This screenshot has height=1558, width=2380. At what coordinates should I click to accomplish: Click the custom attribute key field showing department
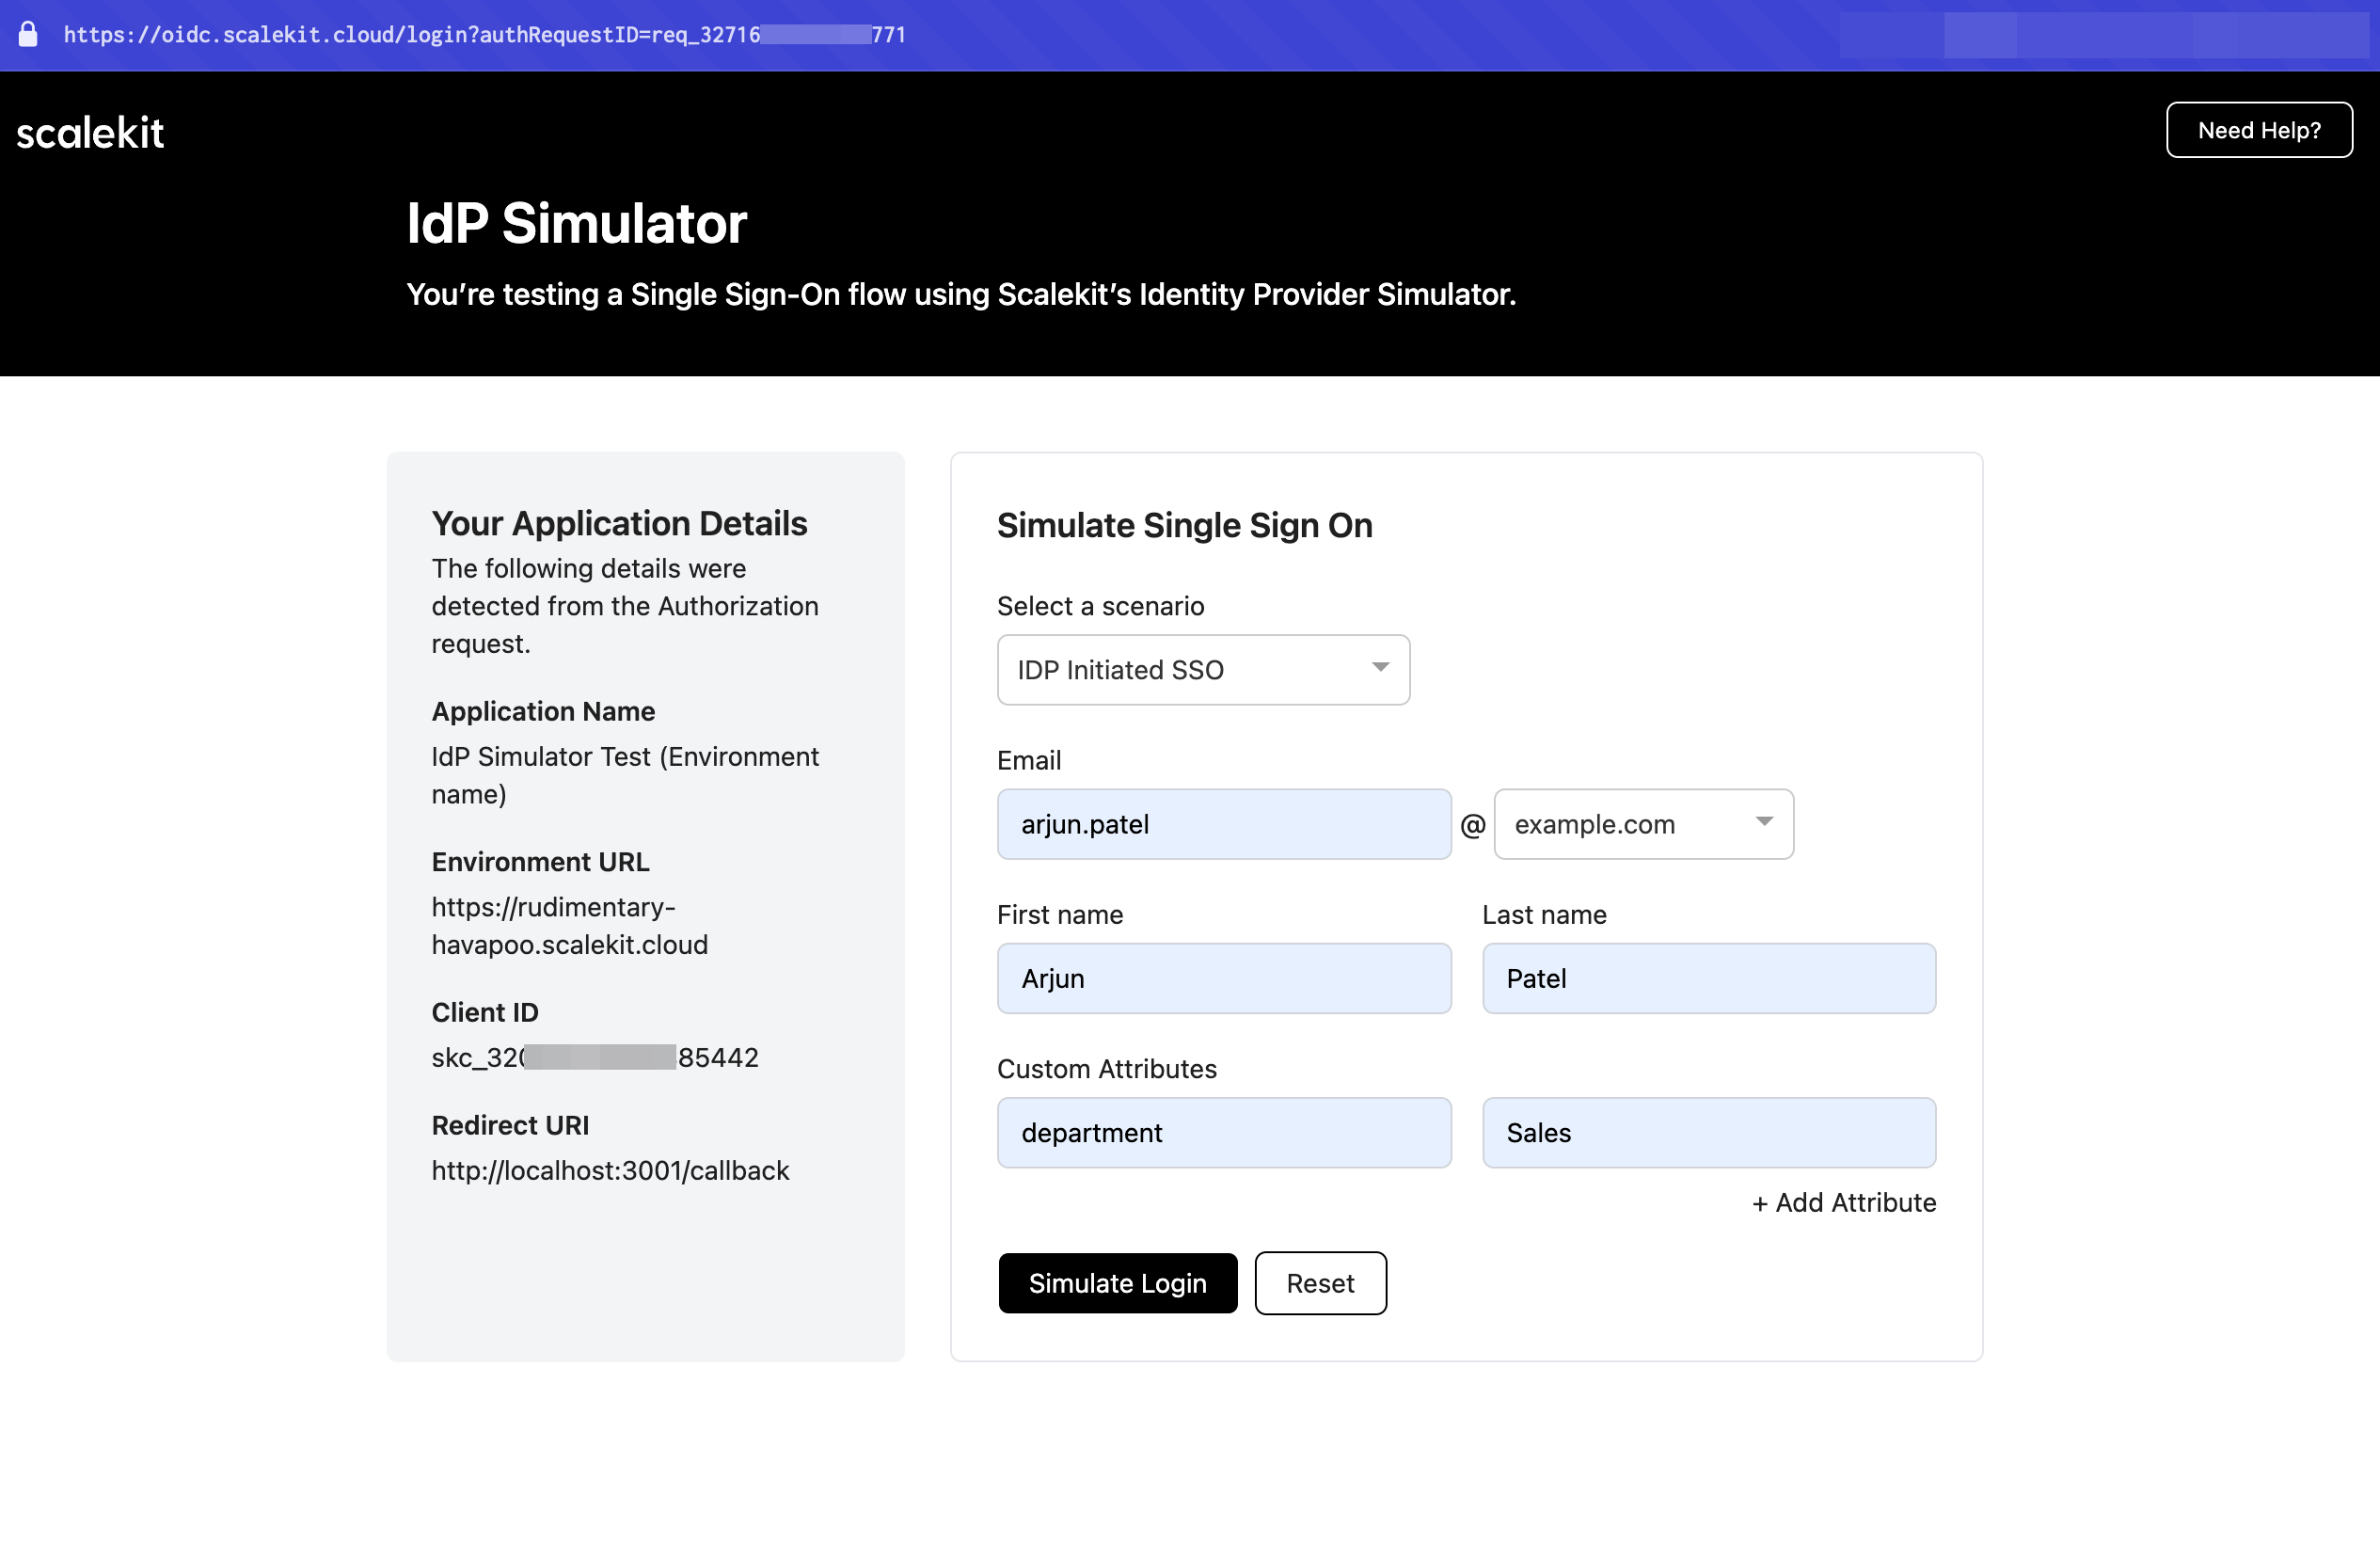[x=1224, y=1132]
